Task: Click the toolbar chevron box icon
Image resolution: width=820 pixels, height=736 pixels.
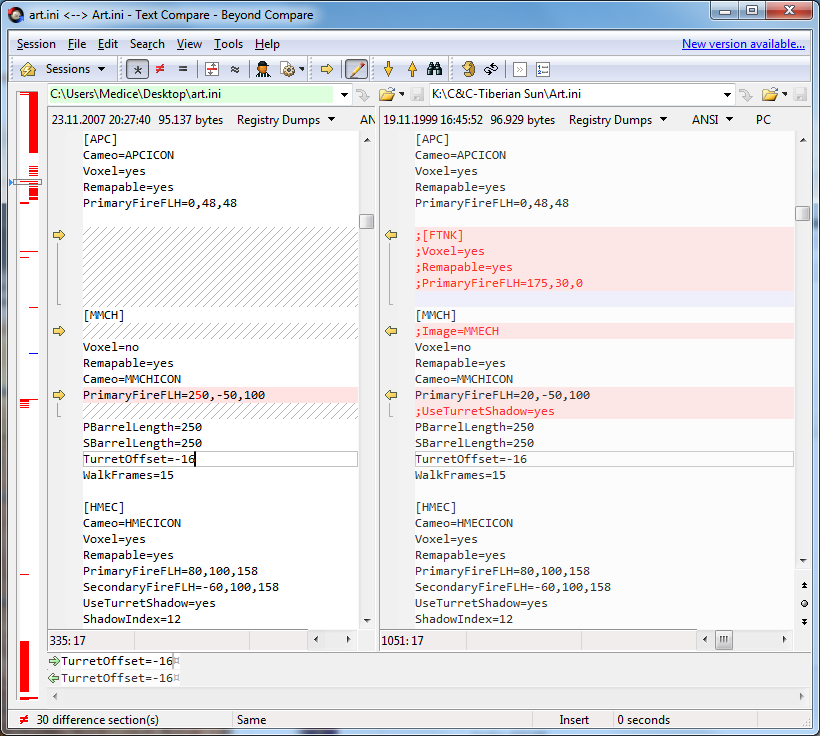Action: 519,69
